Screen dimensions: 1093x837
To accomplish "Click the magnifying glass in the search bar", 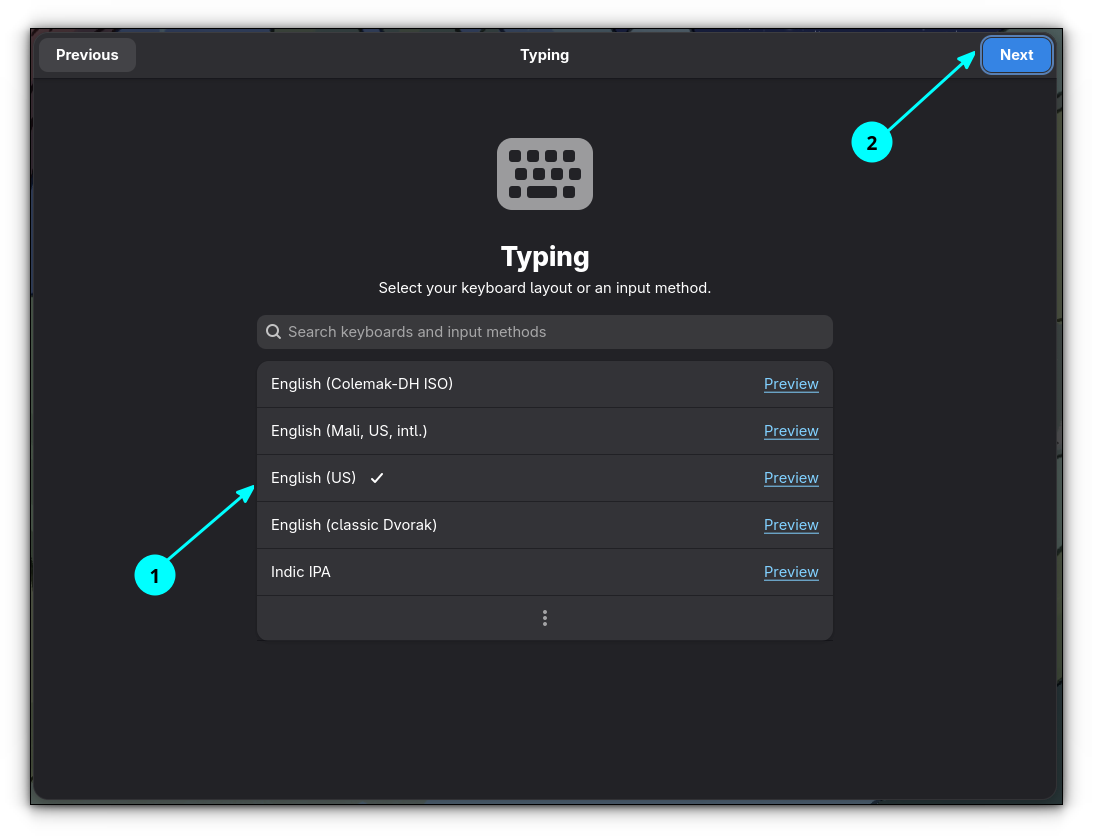I will [273, 331].
